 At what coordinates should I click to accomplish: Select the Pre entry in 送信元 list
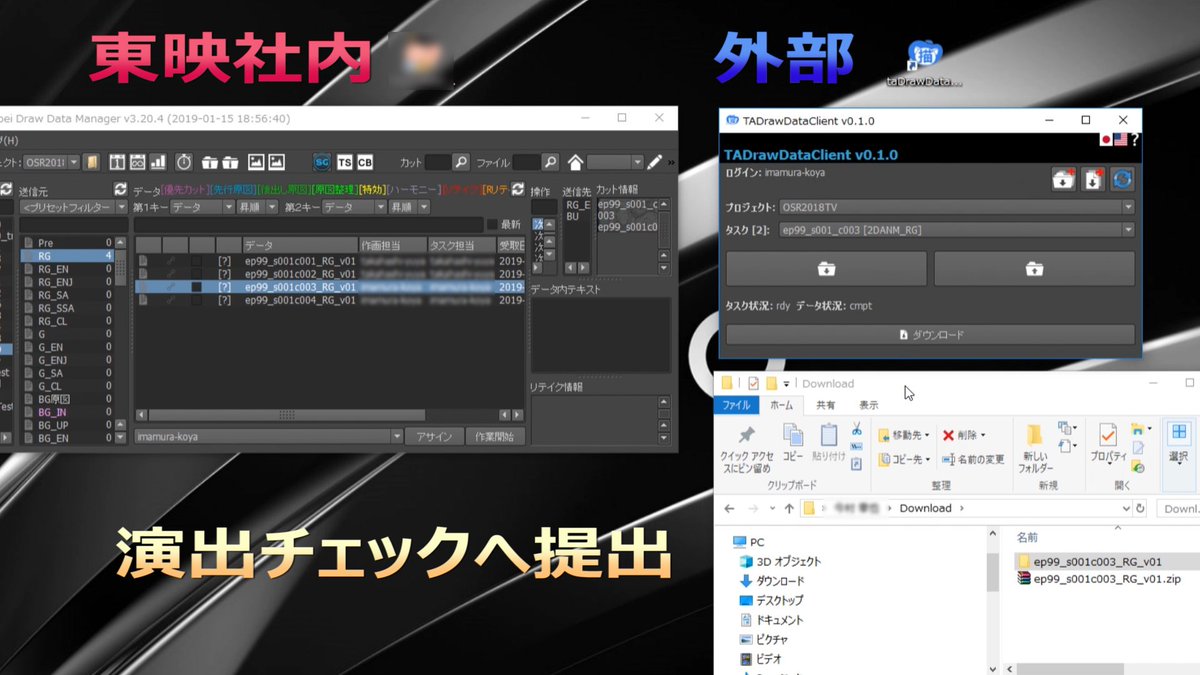tap(68, 243)
